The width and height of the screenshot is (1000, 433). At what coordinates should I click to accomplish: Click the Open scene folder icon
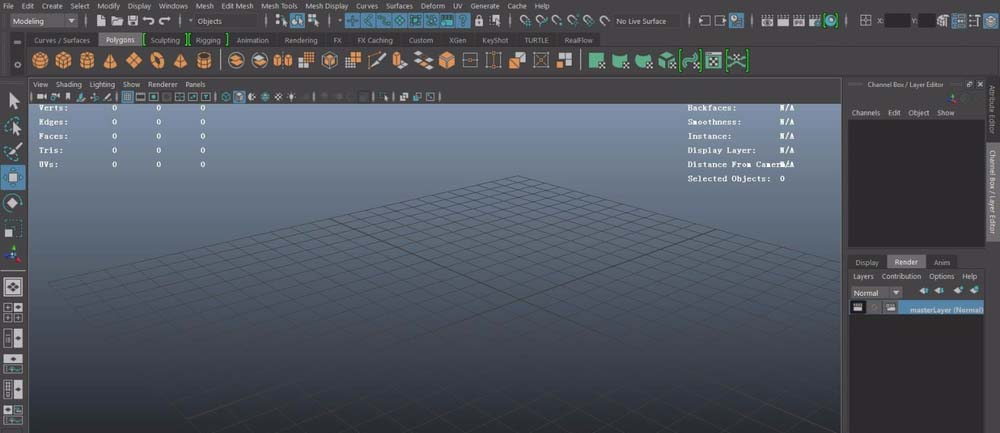[x=117, y=20]
